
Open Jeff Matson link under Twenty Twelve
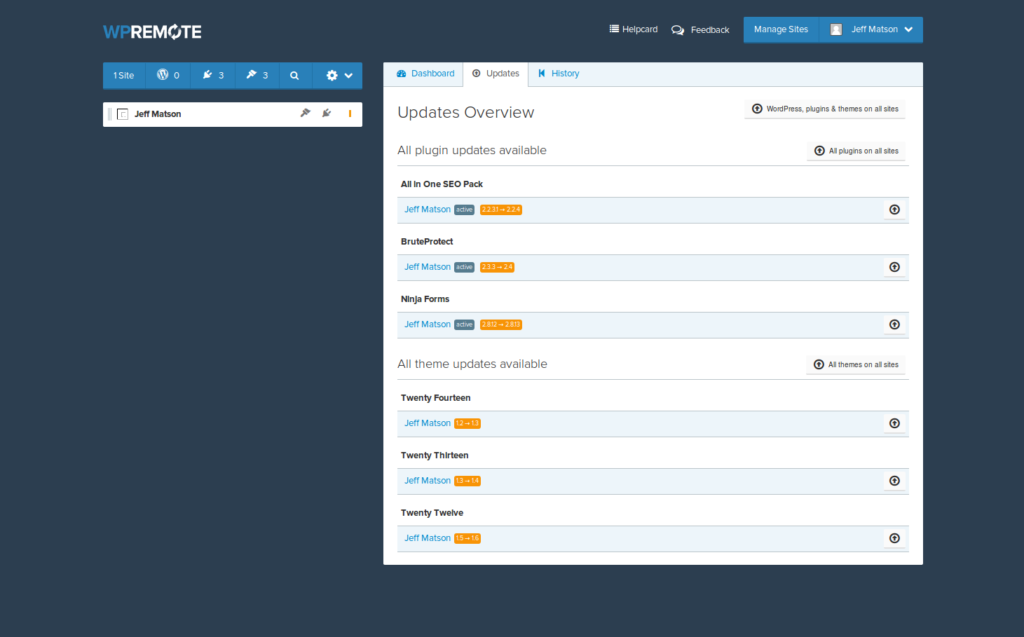click(x=427, y=538)
